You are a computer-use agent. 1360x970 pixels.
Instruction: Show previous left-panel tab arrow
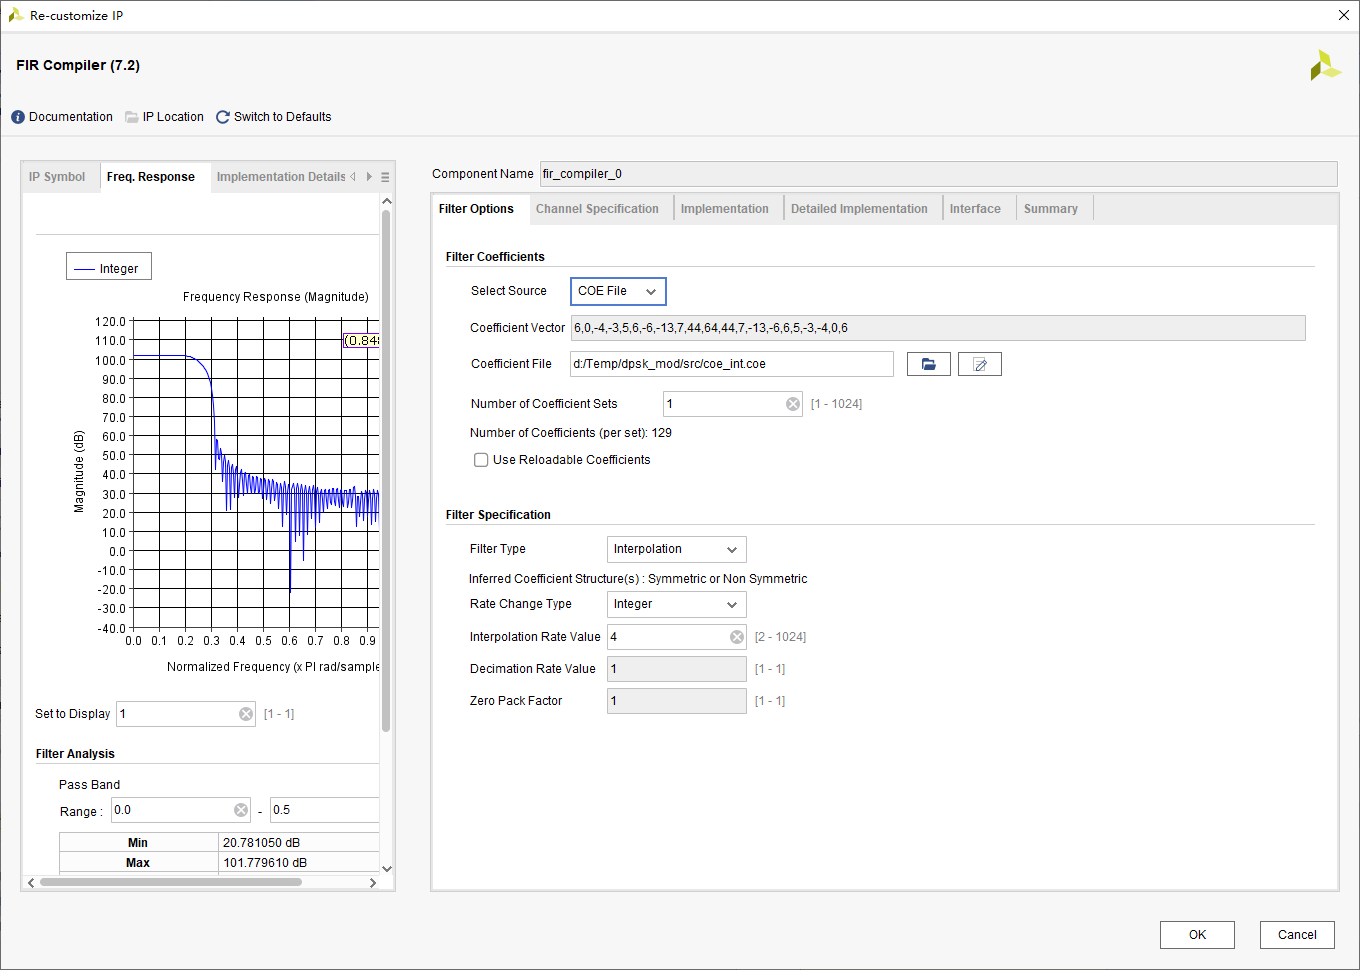tap(353, 177)
